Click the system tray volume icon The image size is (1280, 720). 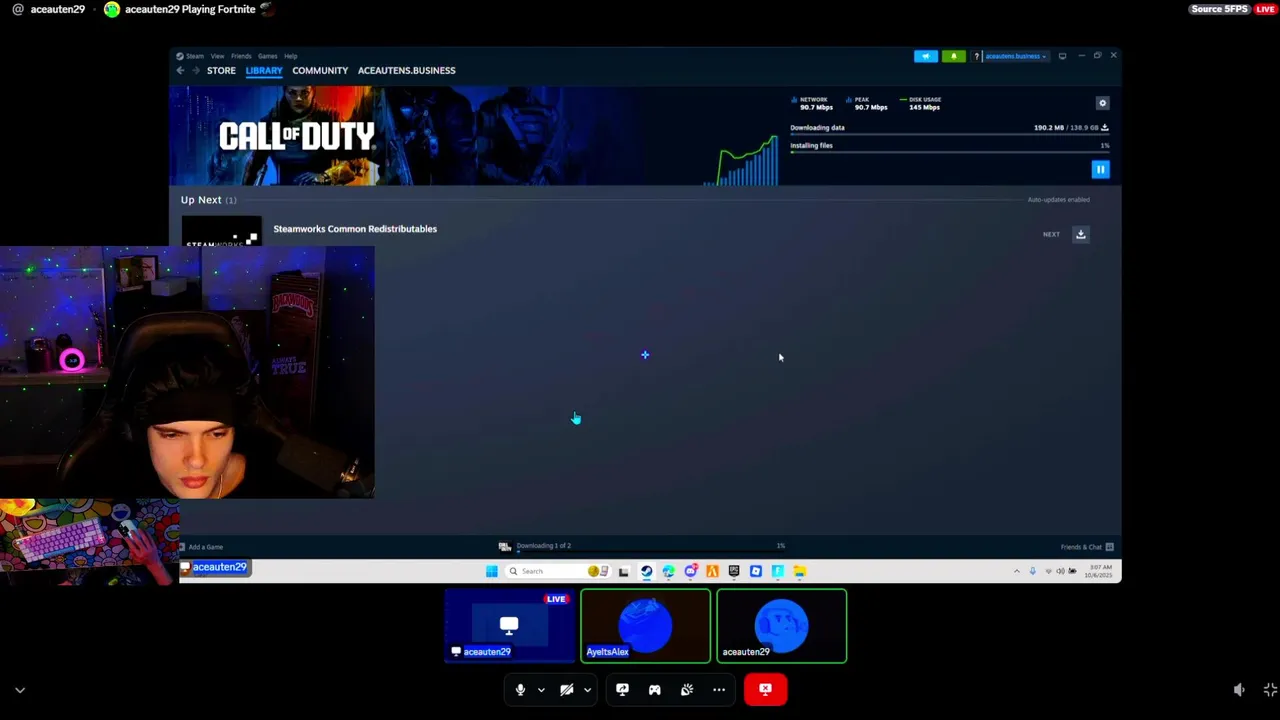point(1060,571)
